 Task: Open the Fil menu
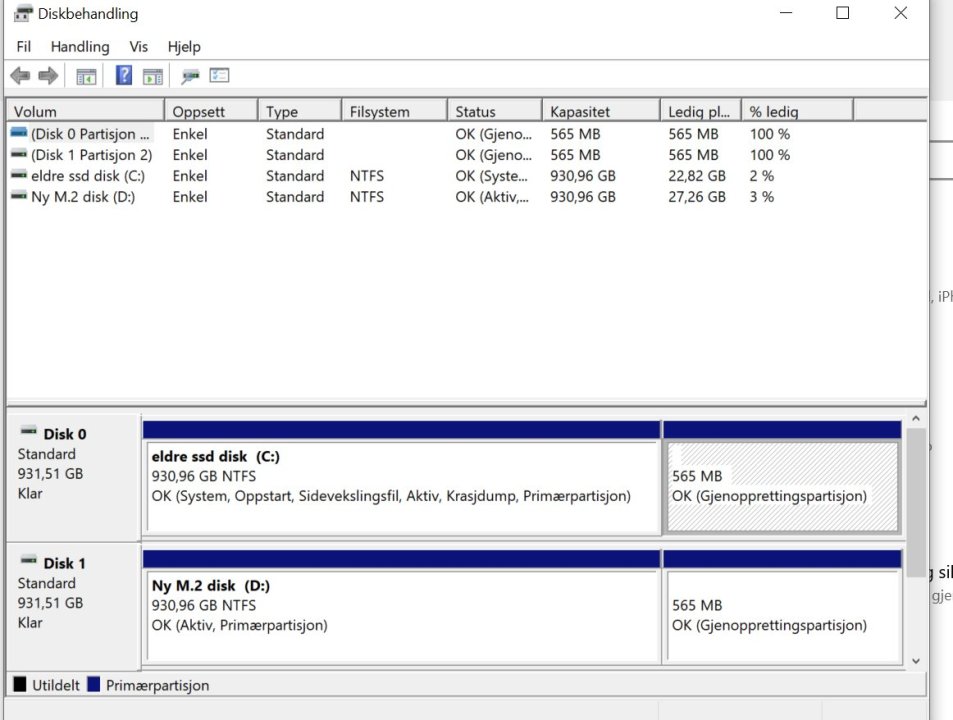(24, 46)
